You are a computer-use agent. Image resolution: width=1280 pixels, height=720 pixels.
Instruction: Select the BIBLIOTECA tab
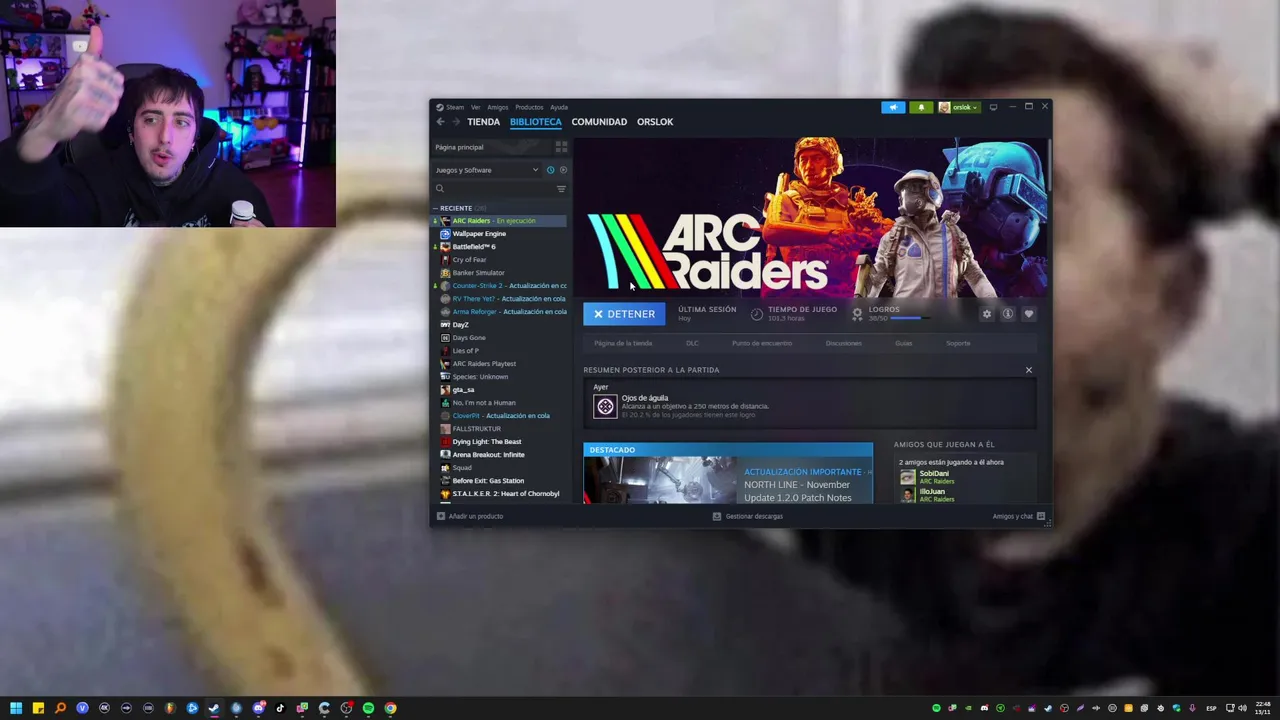tap(535, 122)
